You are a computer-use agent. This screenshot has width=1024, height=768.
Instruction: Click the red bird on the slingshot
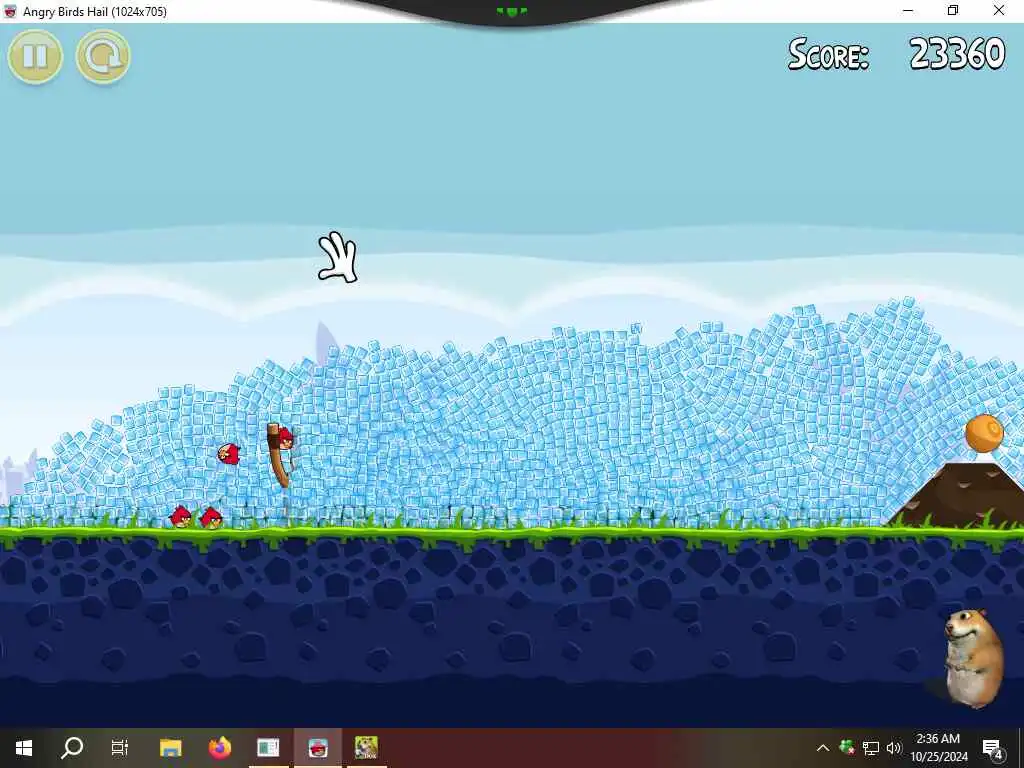(285, 439)
